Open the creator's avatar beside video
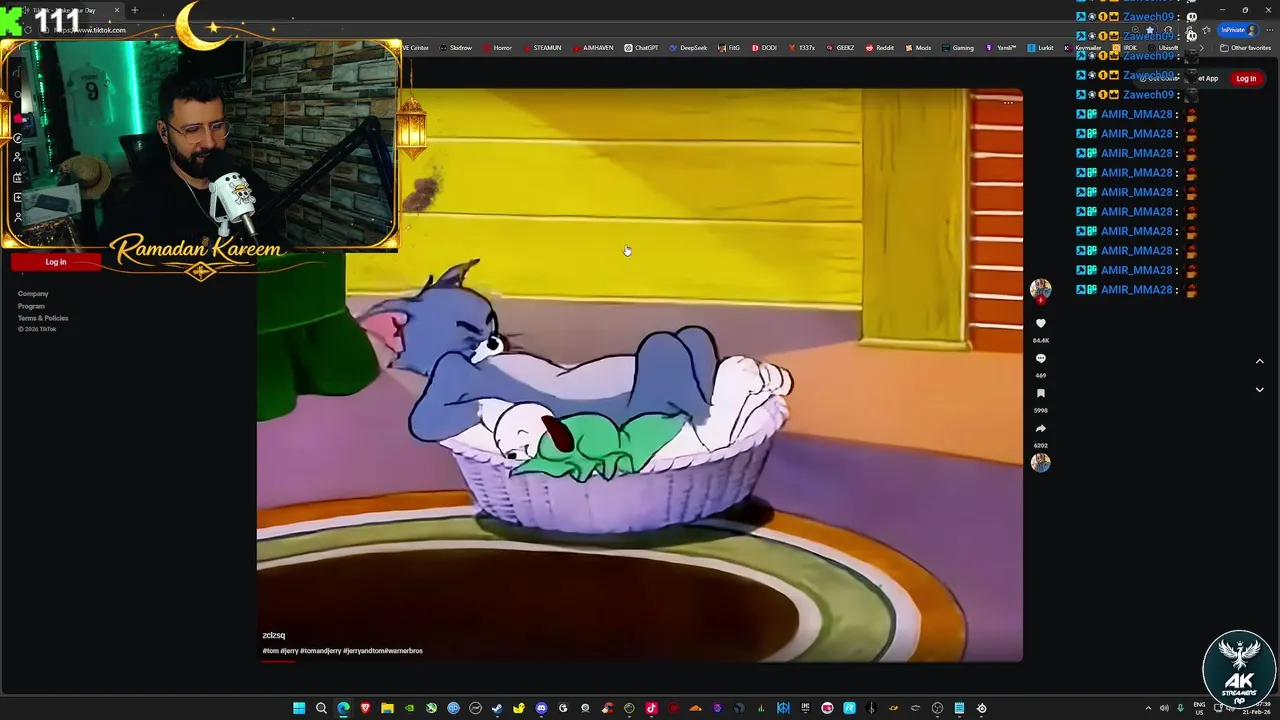The image size is (1280, 720). point(1041,289)
